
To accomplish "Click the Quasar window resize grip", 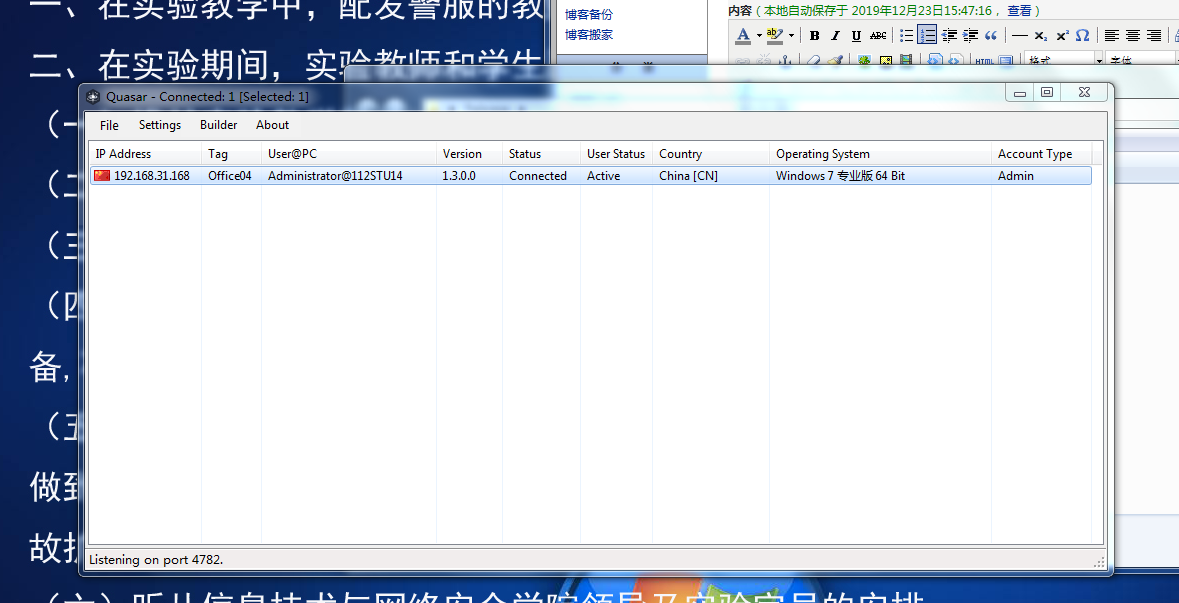I will (1099, 561).
